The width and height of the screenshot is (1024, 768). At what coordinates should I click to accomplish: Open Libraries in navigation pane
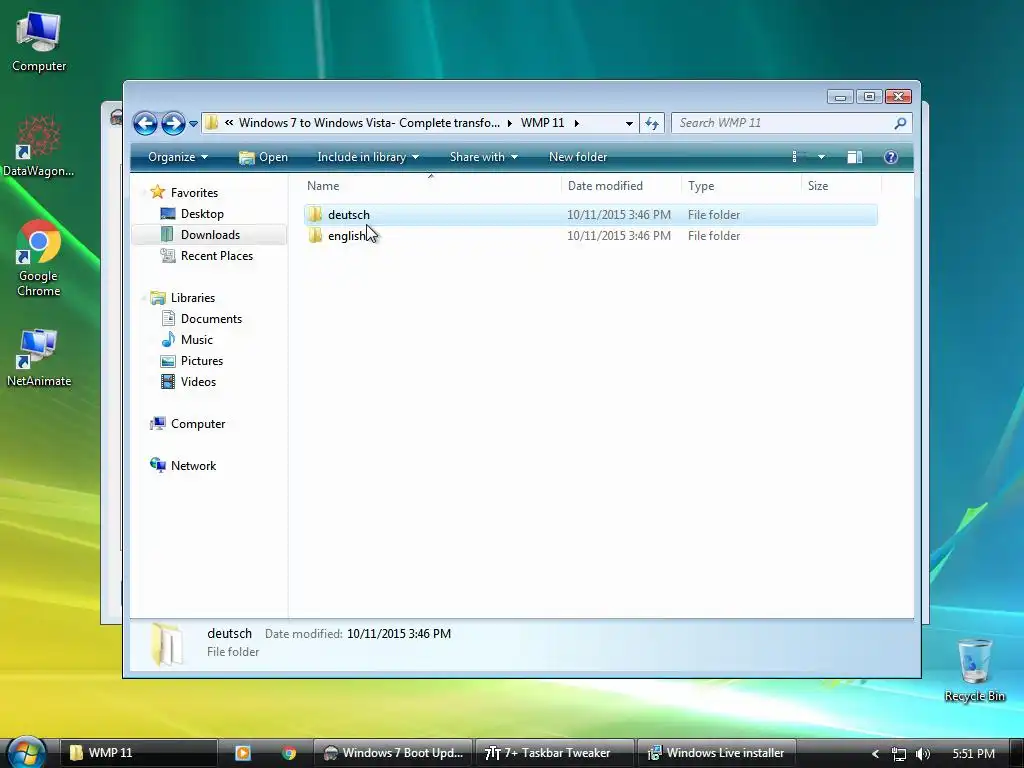(x=193, y=298)
